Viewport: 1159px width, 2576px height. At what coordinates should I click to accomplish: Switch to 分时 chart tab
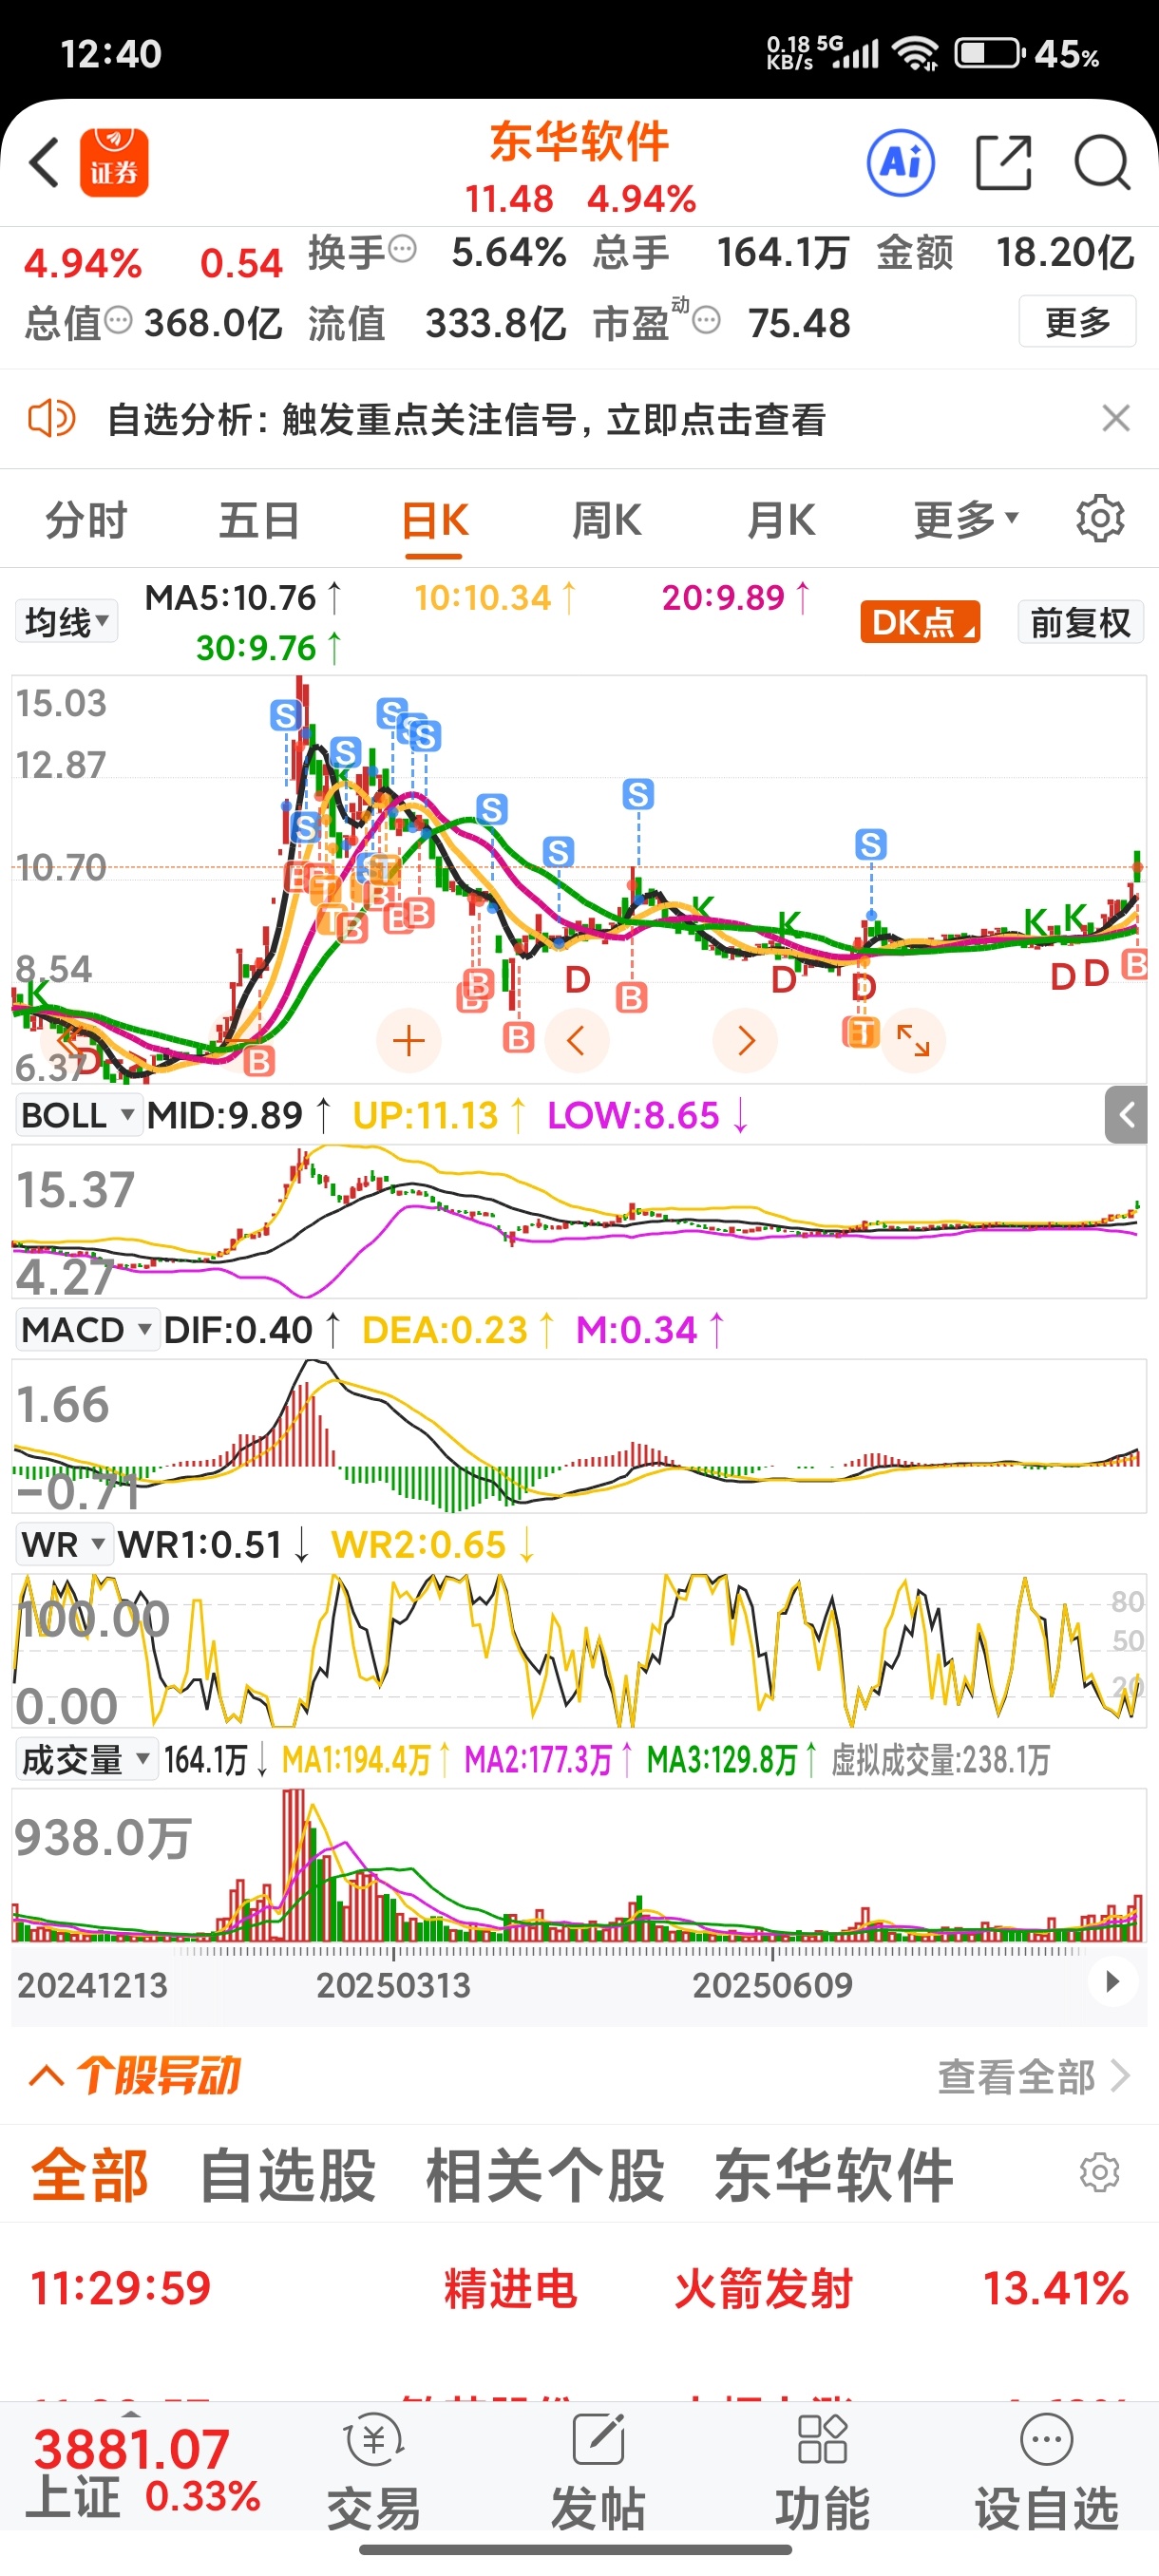pos(87,520)
